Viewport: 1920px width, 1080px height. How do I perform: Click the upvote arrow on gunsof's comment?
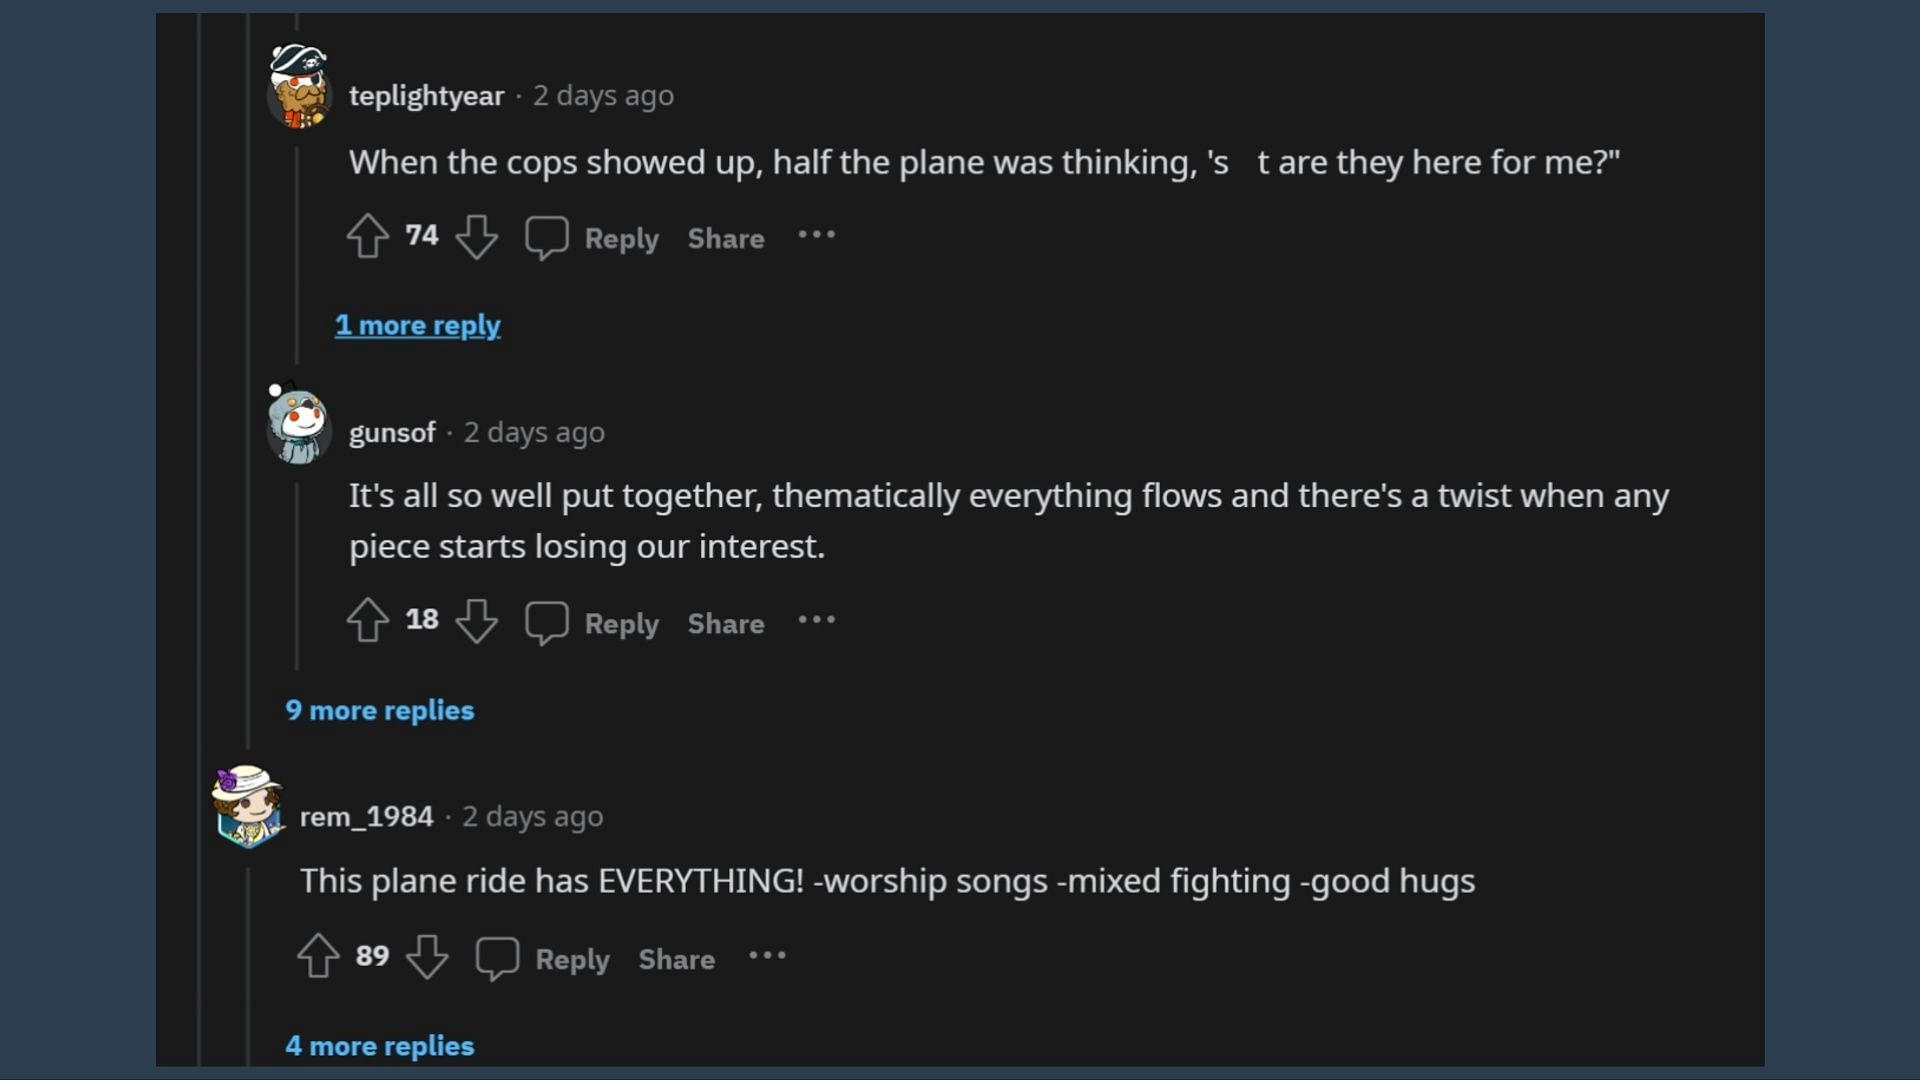coord(367,621)
